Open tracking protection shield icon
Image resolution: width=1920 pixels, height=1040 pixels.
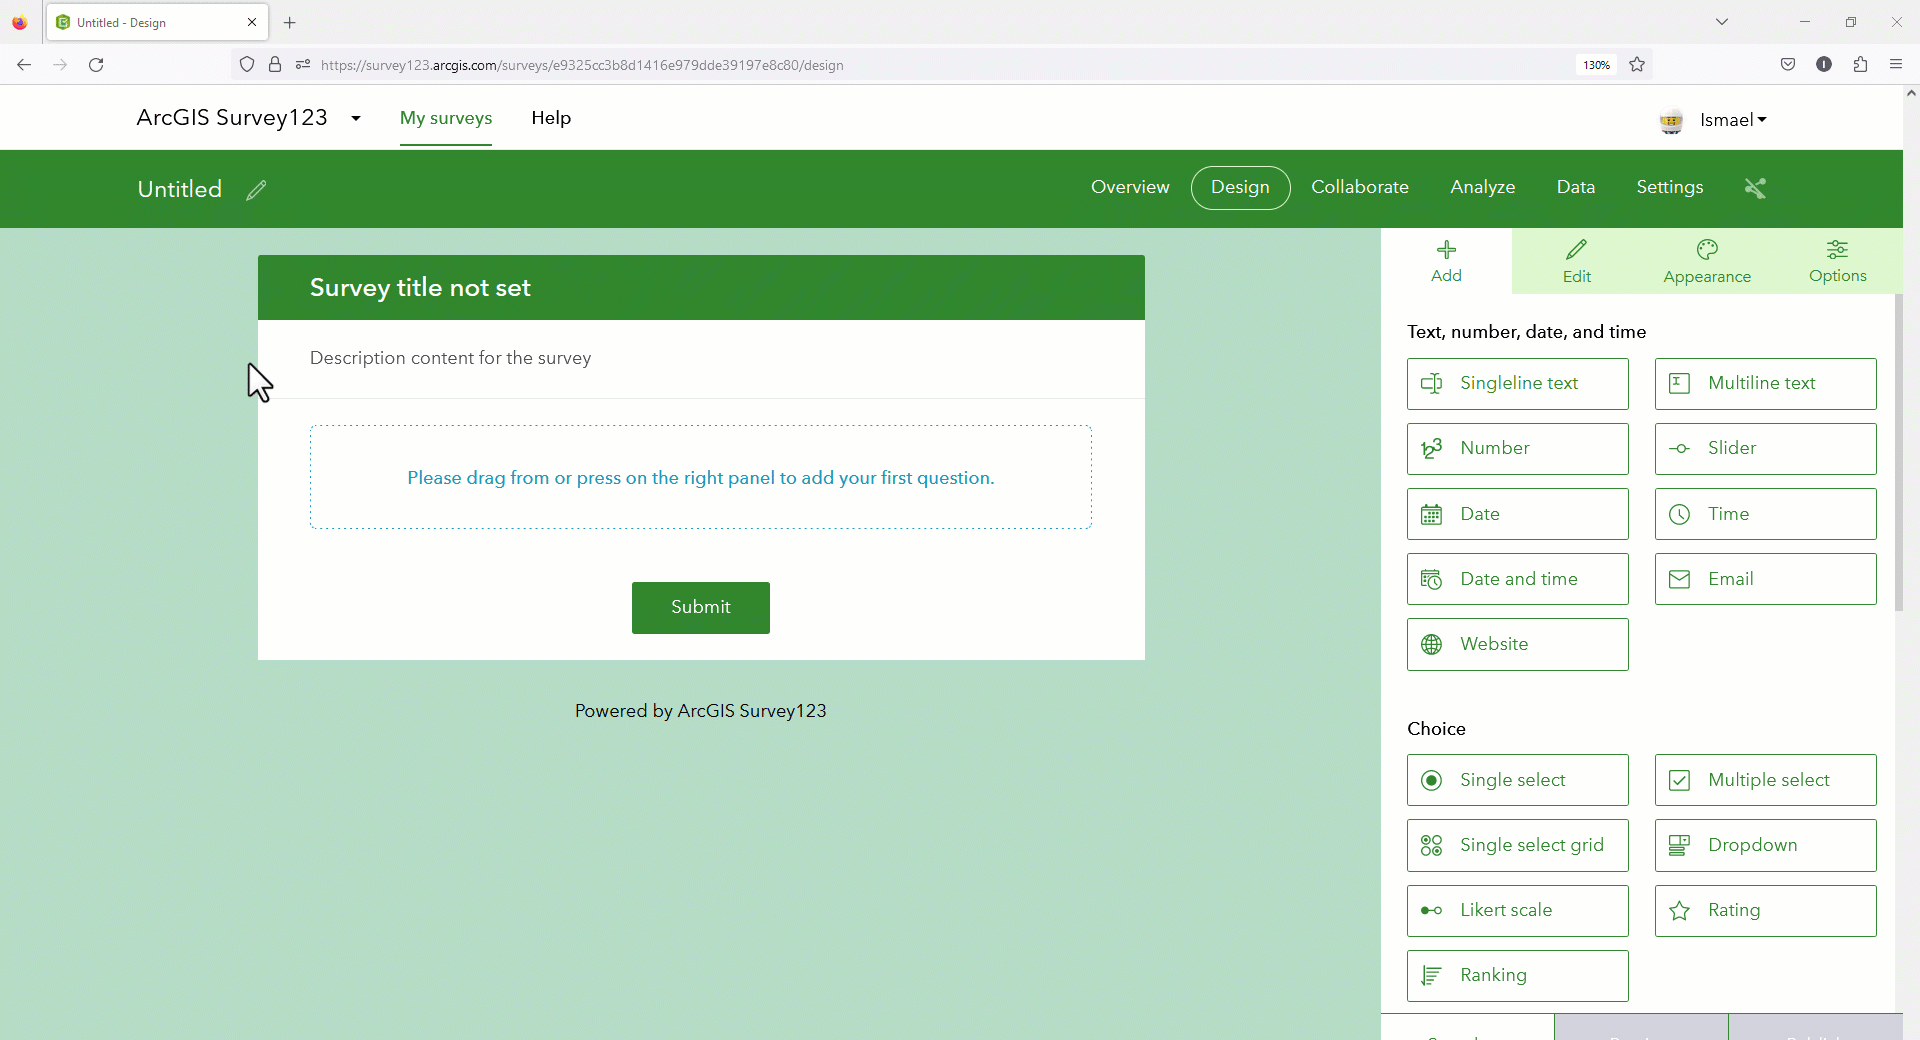pos(247,65)
